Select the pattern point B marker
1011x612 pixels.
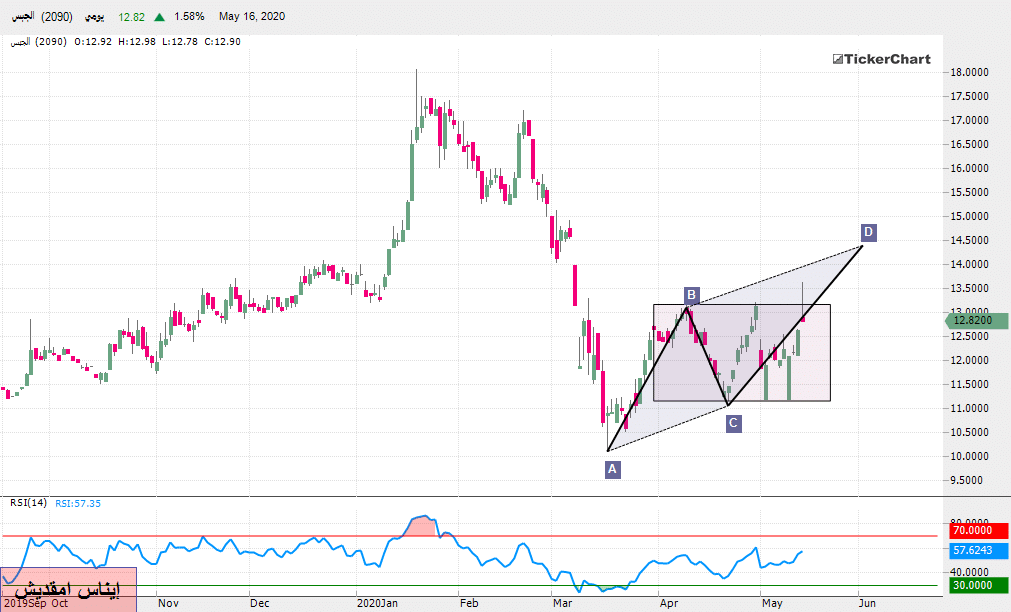click(691, 294)
